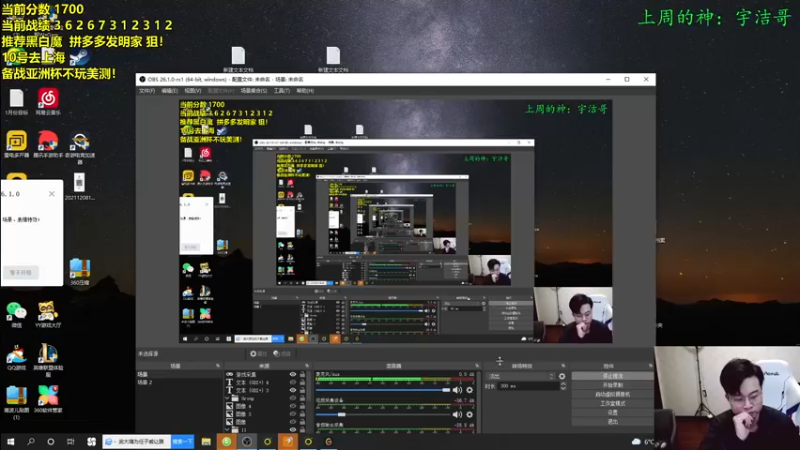The width and height of the screenshot is (800, 450).
Task: Launch the YY游戏大厅 desktop shortcut
Action: (48, 314)
